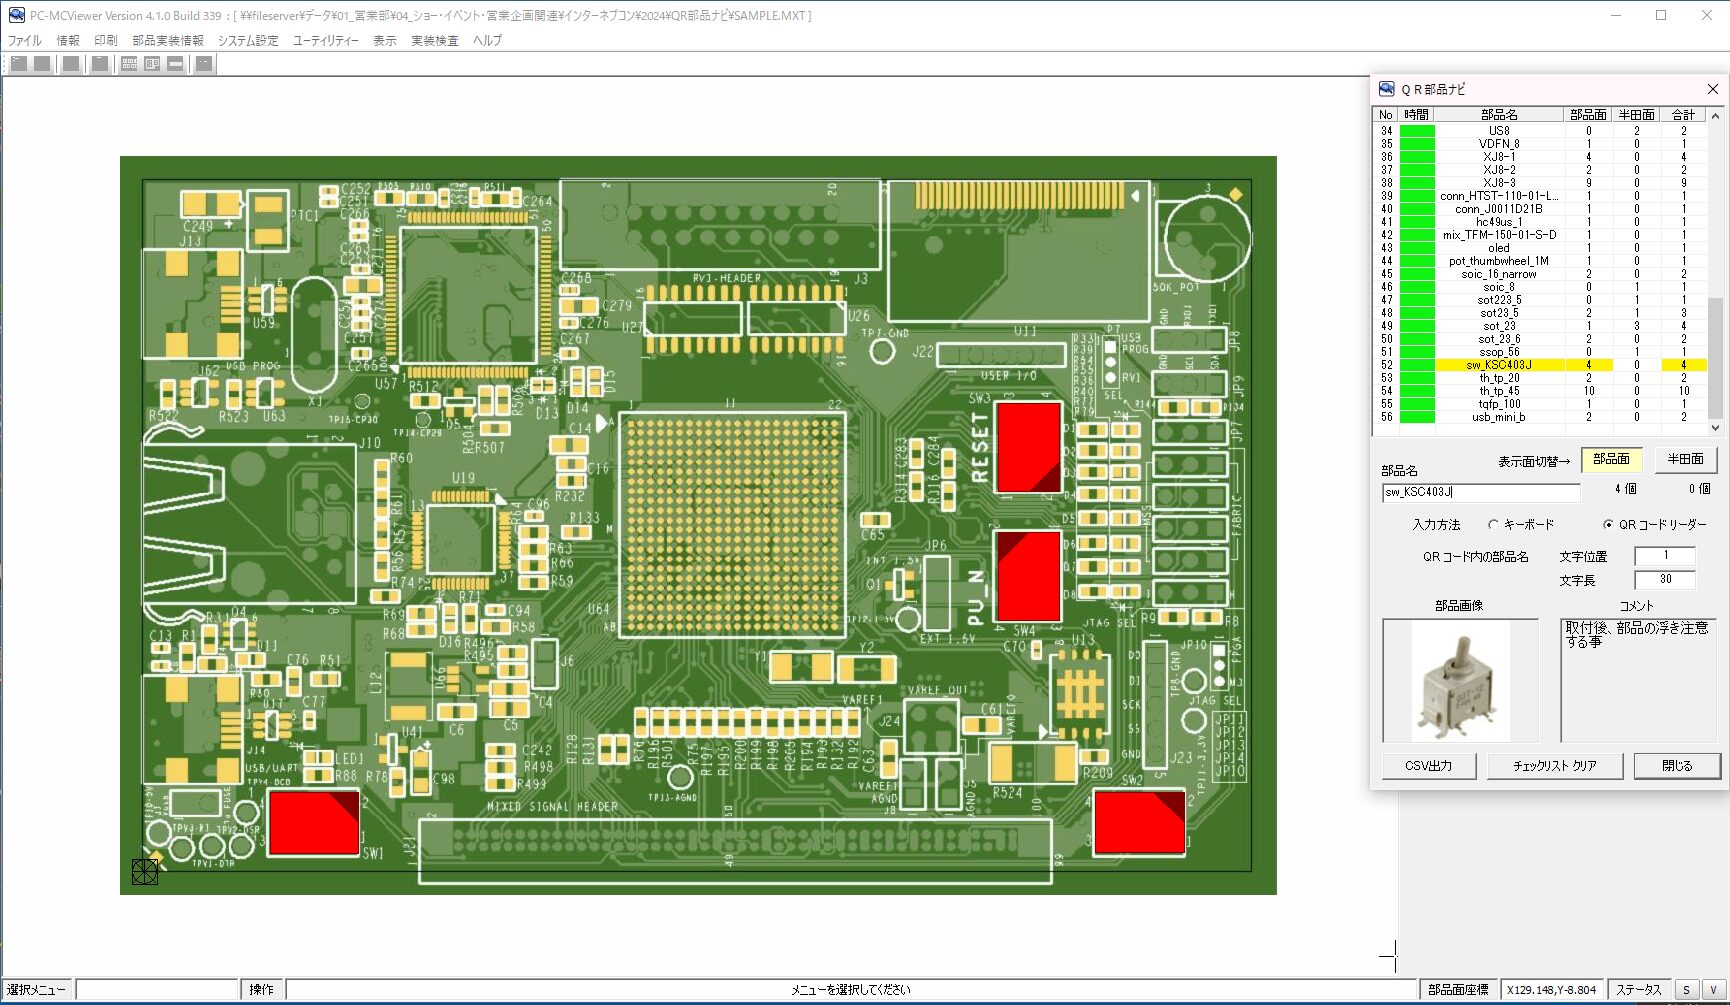
Task: Click the first icon in the toolbar
Action: point(19,64)
